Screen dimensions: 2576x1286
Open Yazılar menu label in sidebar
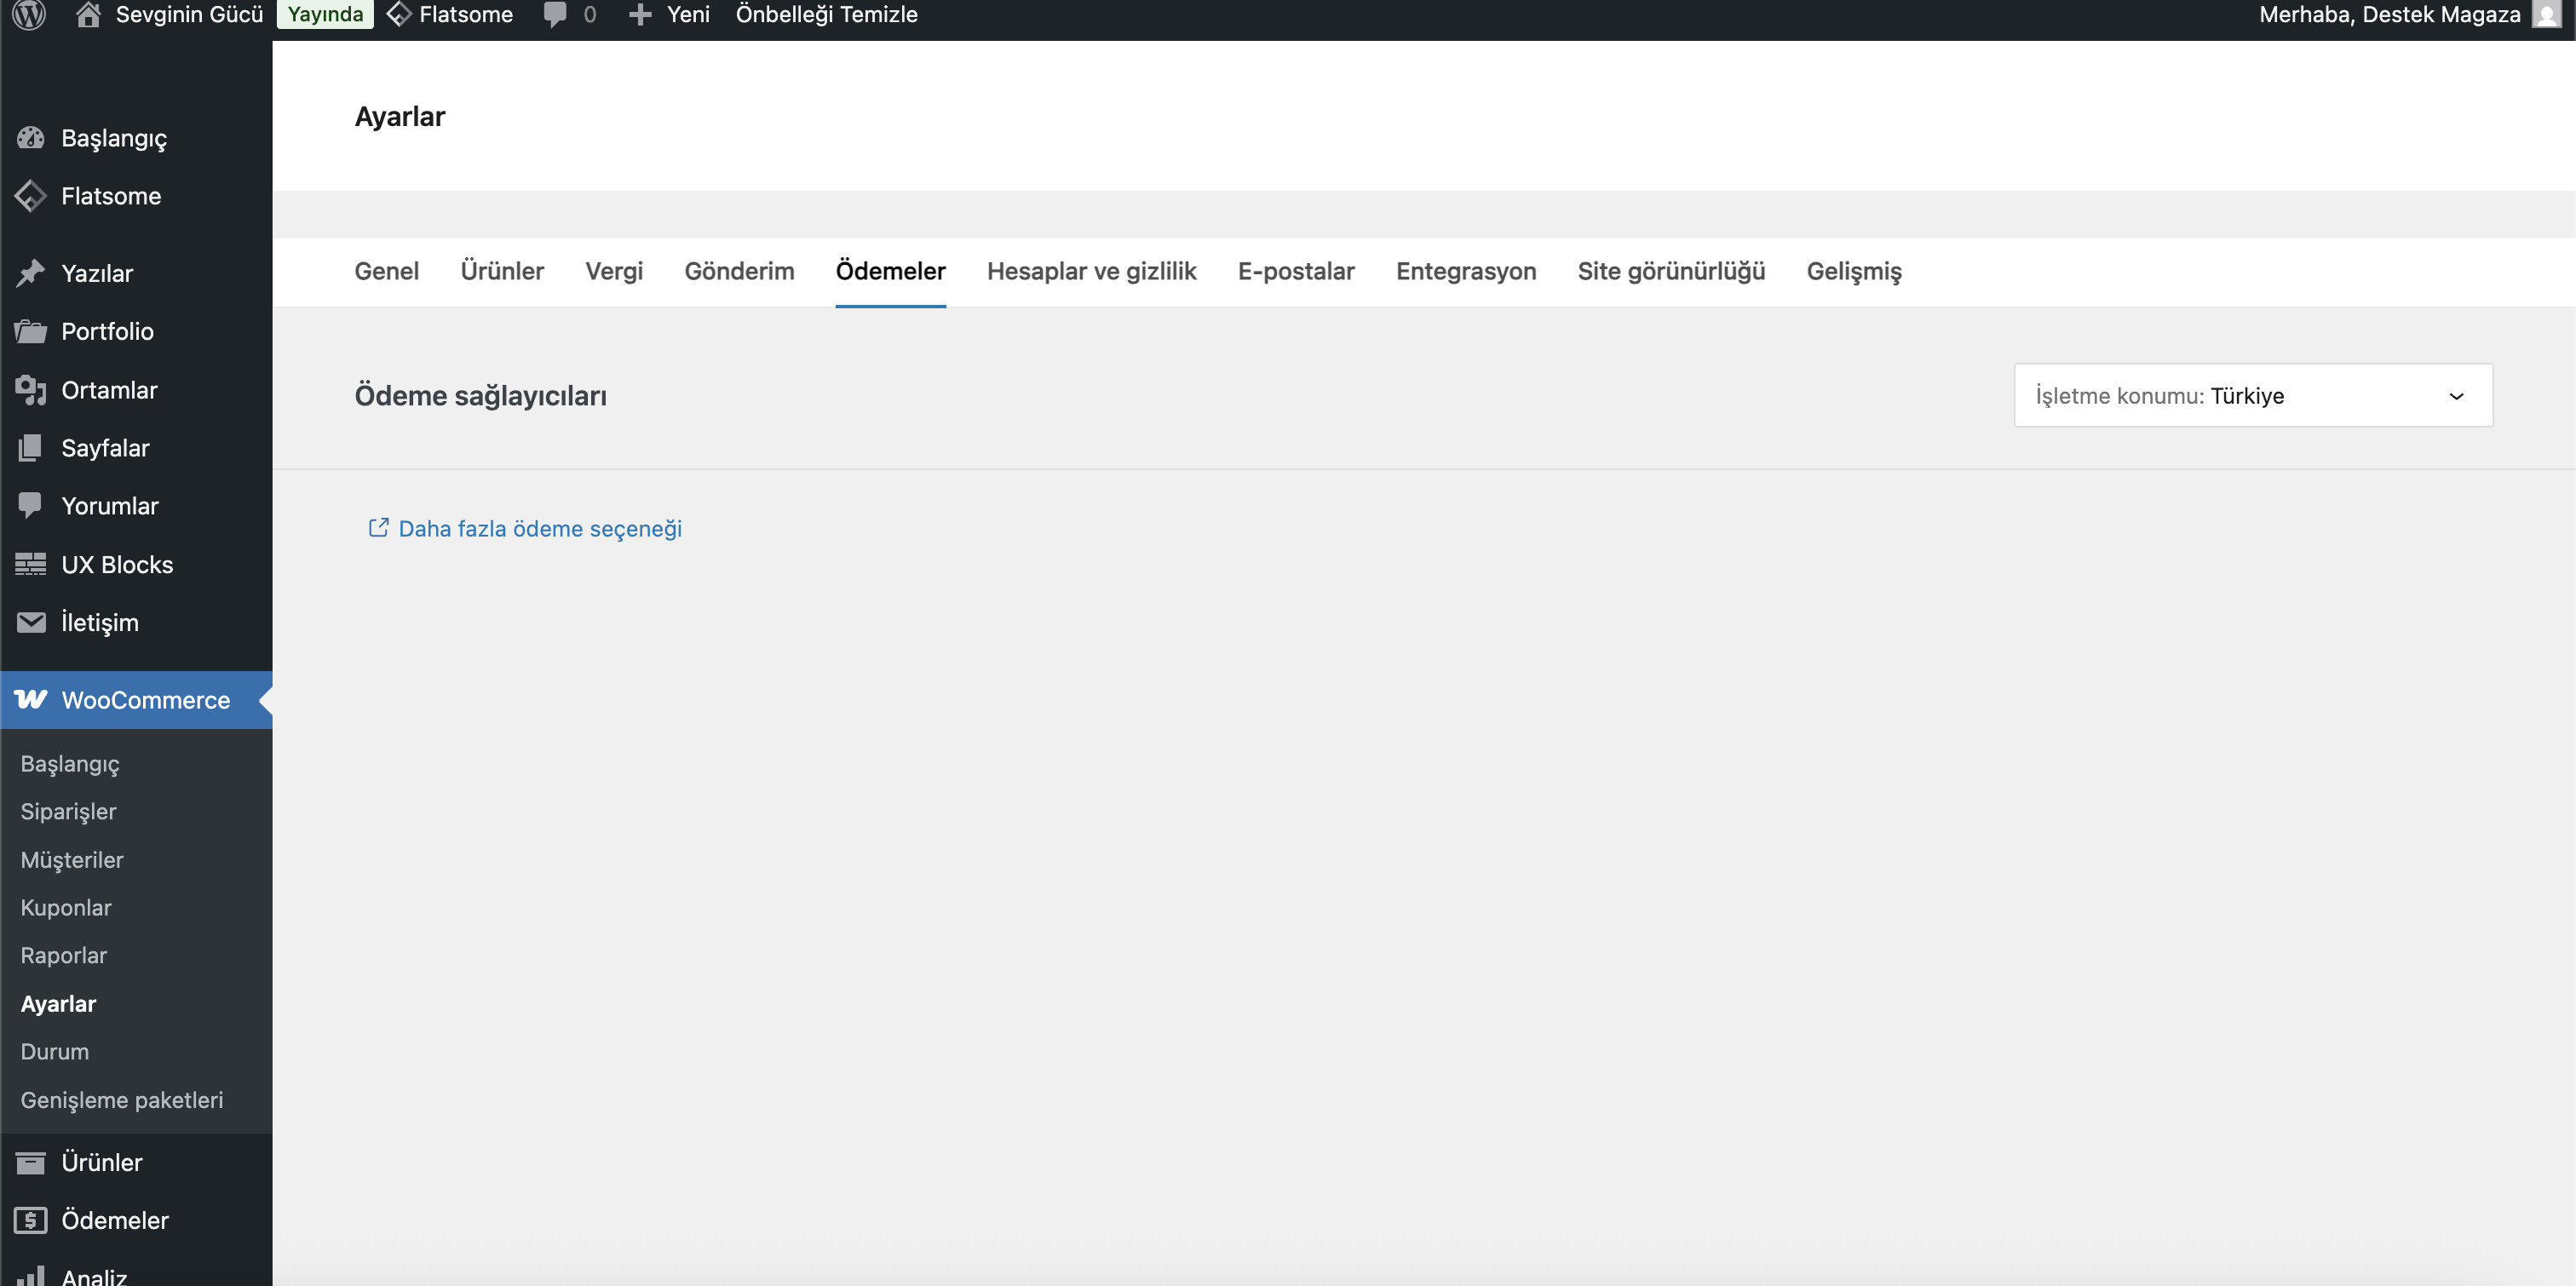tap(97, 273)
